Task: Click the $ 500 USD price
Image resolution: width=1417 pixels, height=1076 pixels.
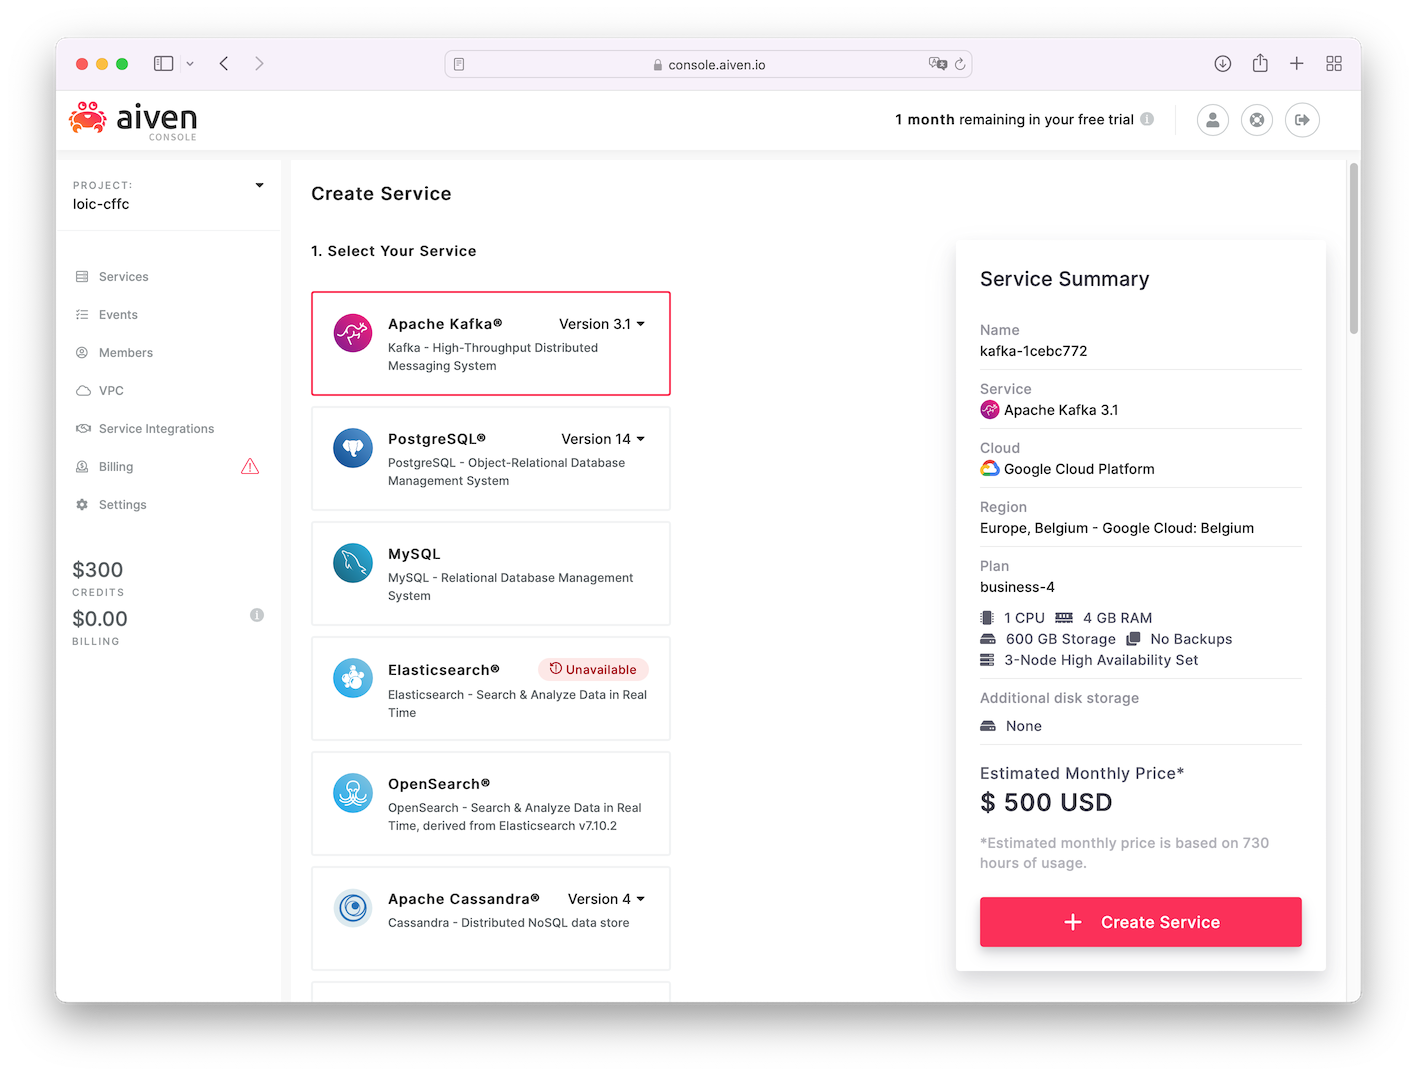Action: pos(1046,802)
